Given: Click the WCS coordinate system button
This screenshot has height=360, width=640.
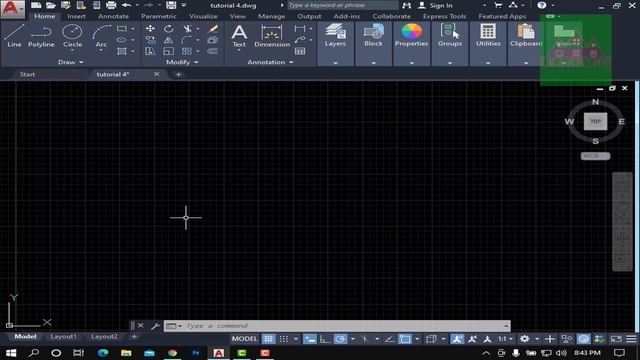Looking at the screenshot, I should (x=595, y=156).
